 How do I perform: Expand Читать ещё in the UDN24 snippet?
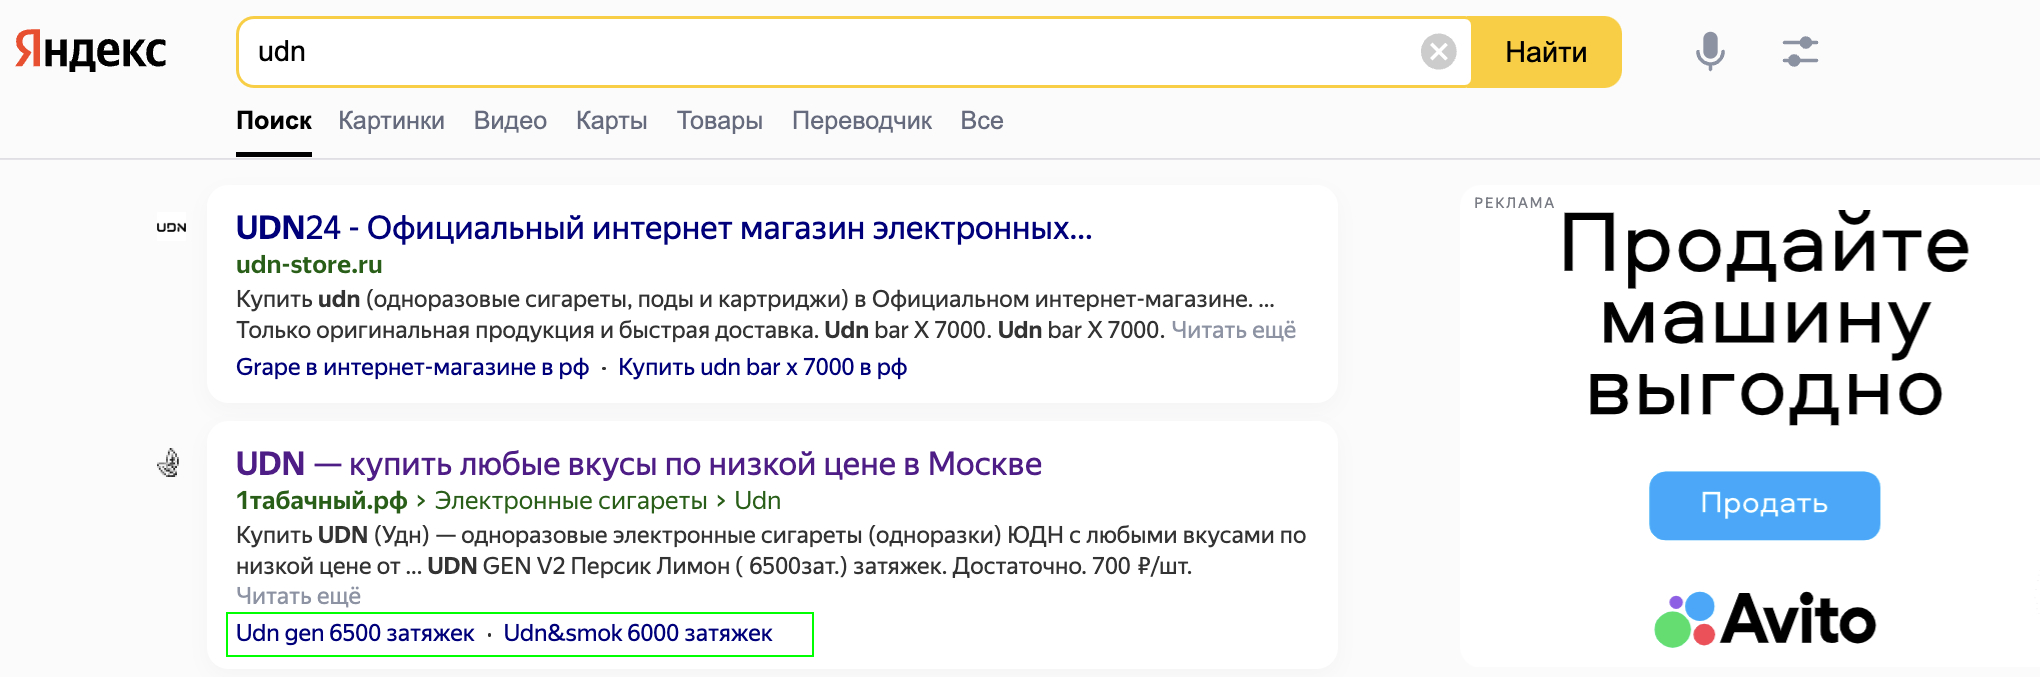1233,330
